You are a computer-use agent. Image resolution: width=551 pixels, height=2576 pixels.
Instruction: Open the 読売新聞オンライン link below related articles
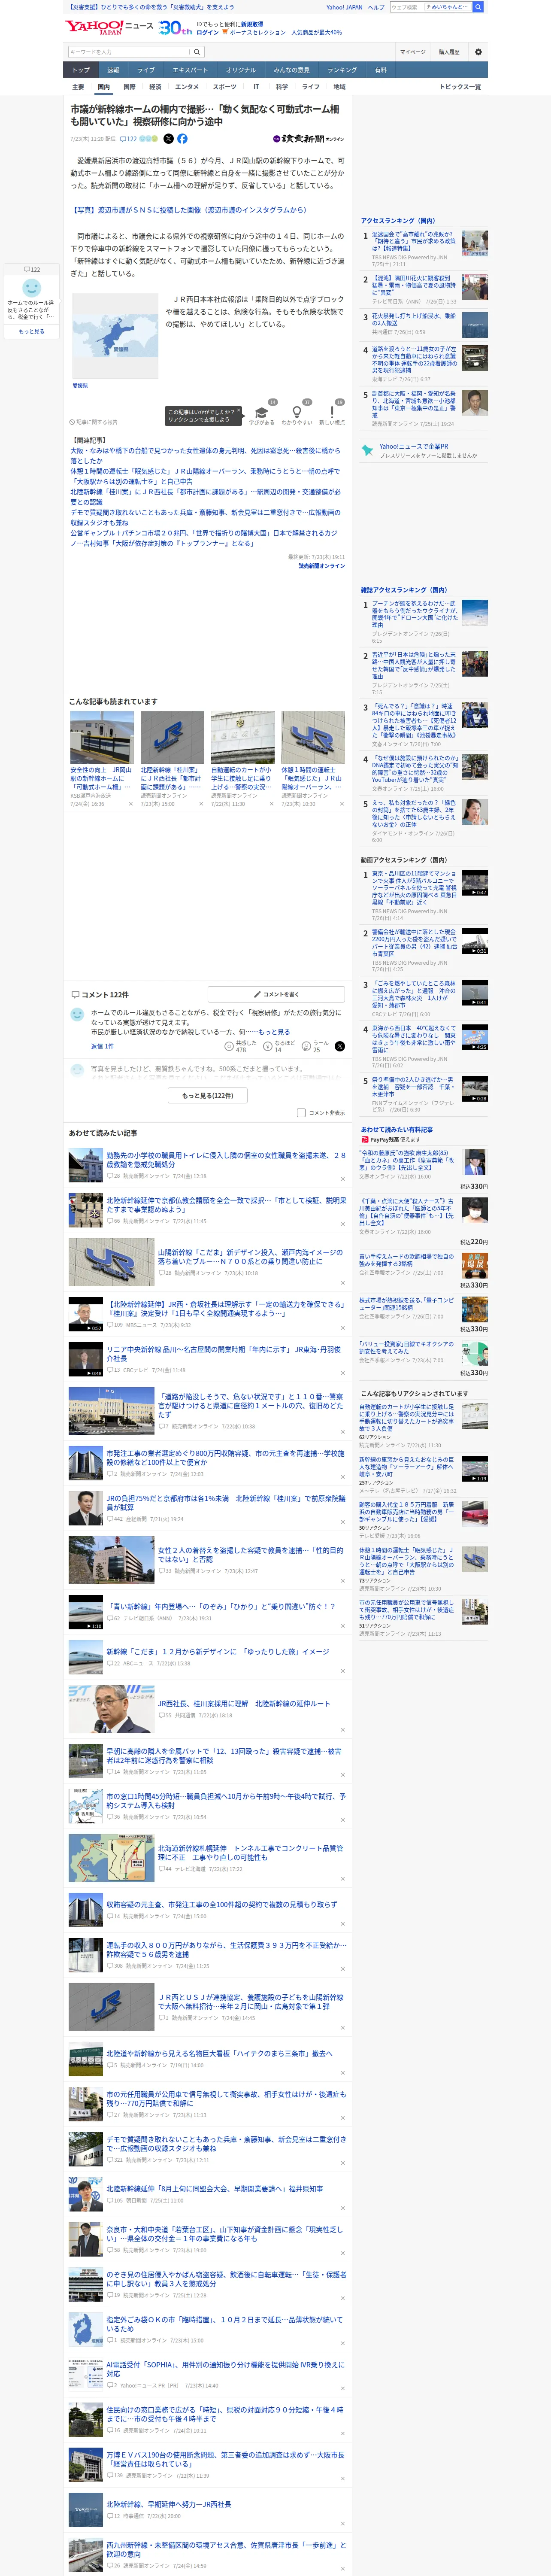(321, 566)
